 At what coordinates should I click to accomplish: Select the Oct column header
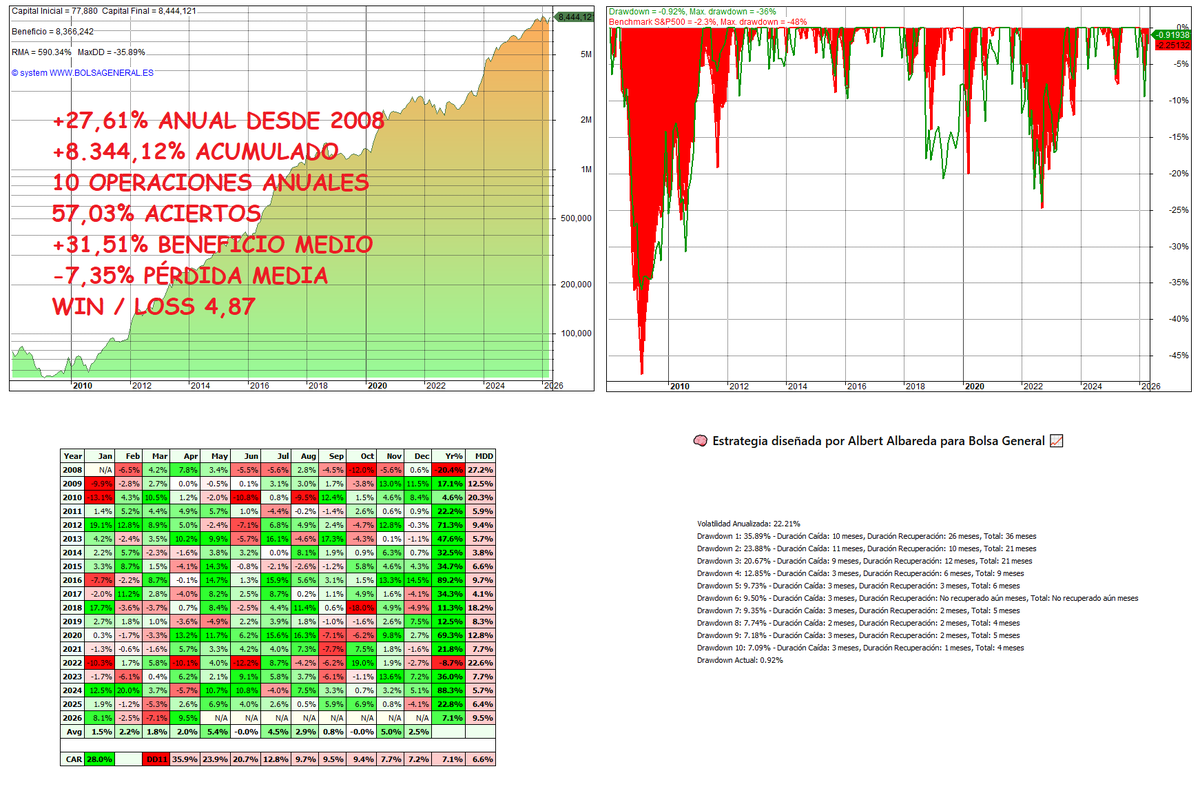point(361,456)
